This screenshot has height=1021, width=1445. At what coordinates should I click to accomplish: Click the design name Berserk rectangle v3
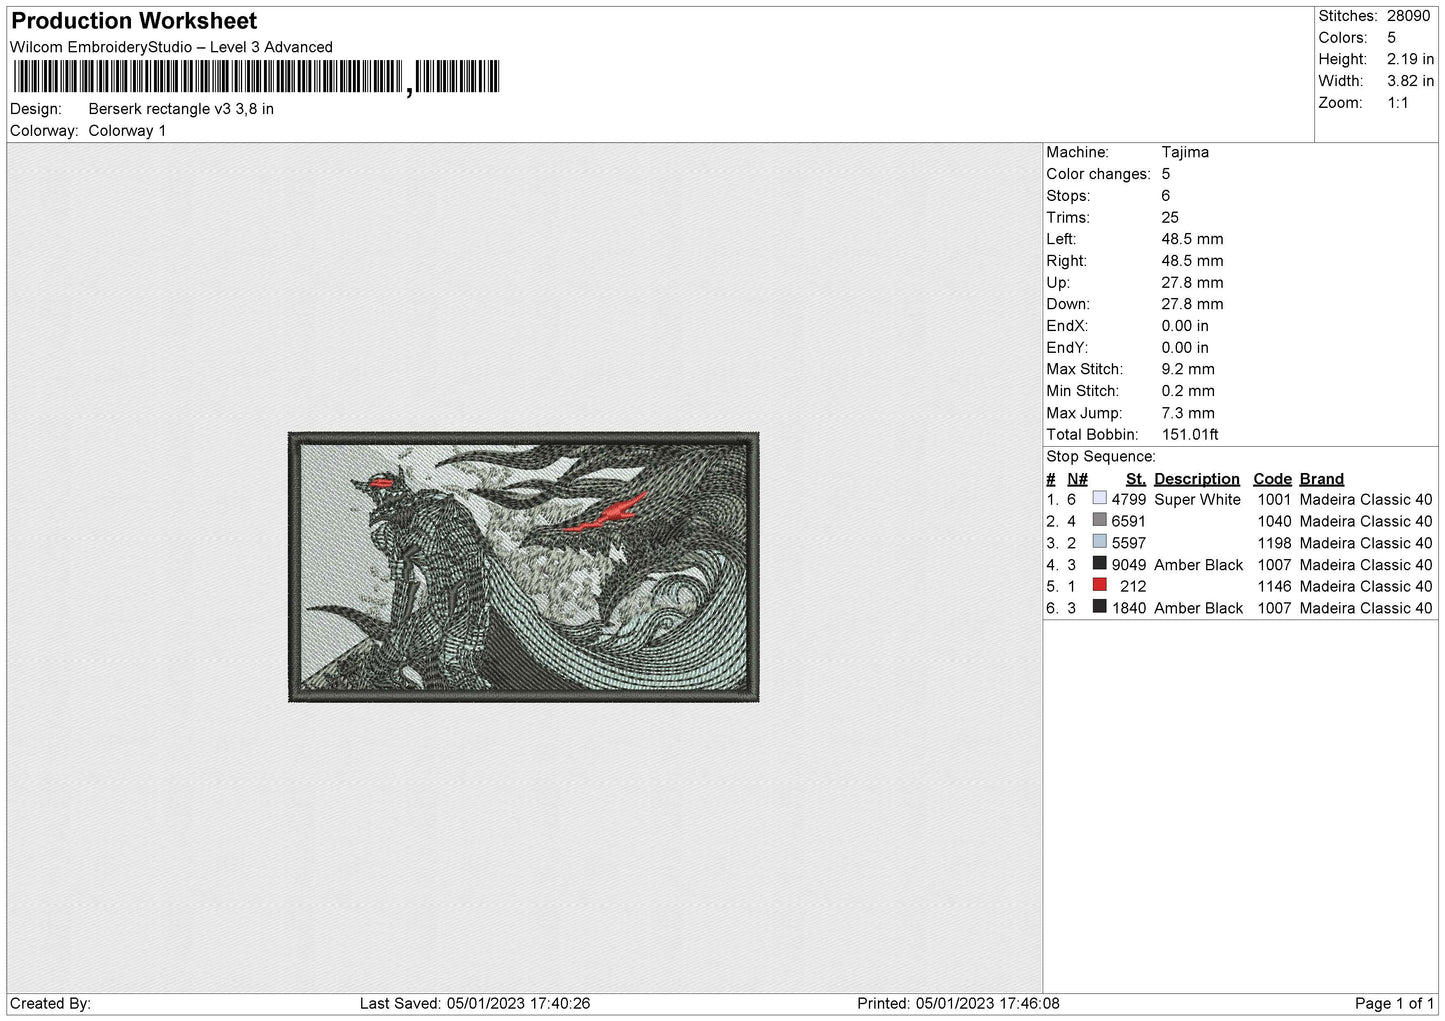point(181,109)
